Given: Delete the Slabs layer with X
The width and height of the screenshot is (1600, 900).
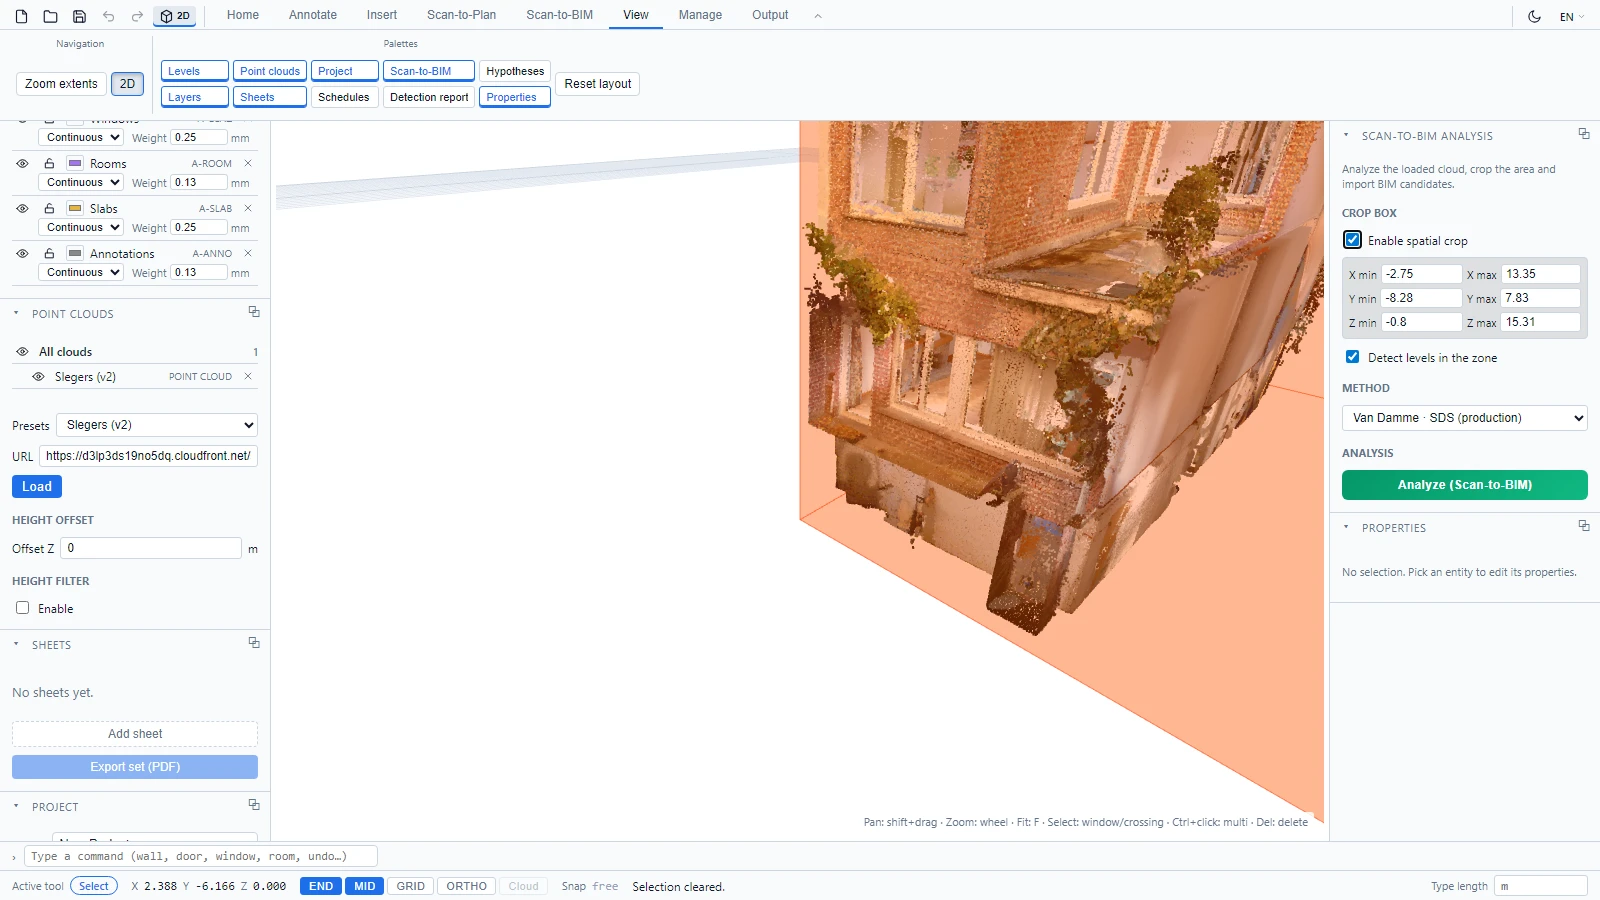Looking at the screenshot, I should coord(248,208).
